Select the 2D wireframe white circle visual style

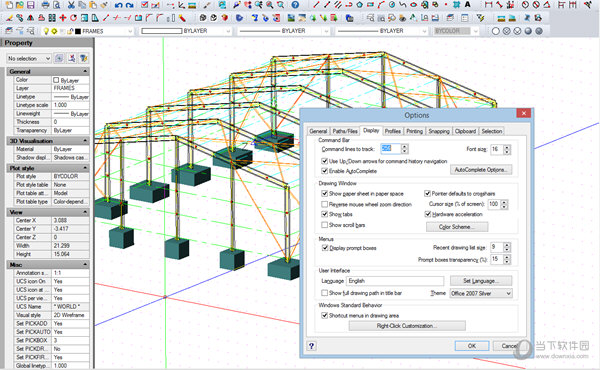point(496,31)
